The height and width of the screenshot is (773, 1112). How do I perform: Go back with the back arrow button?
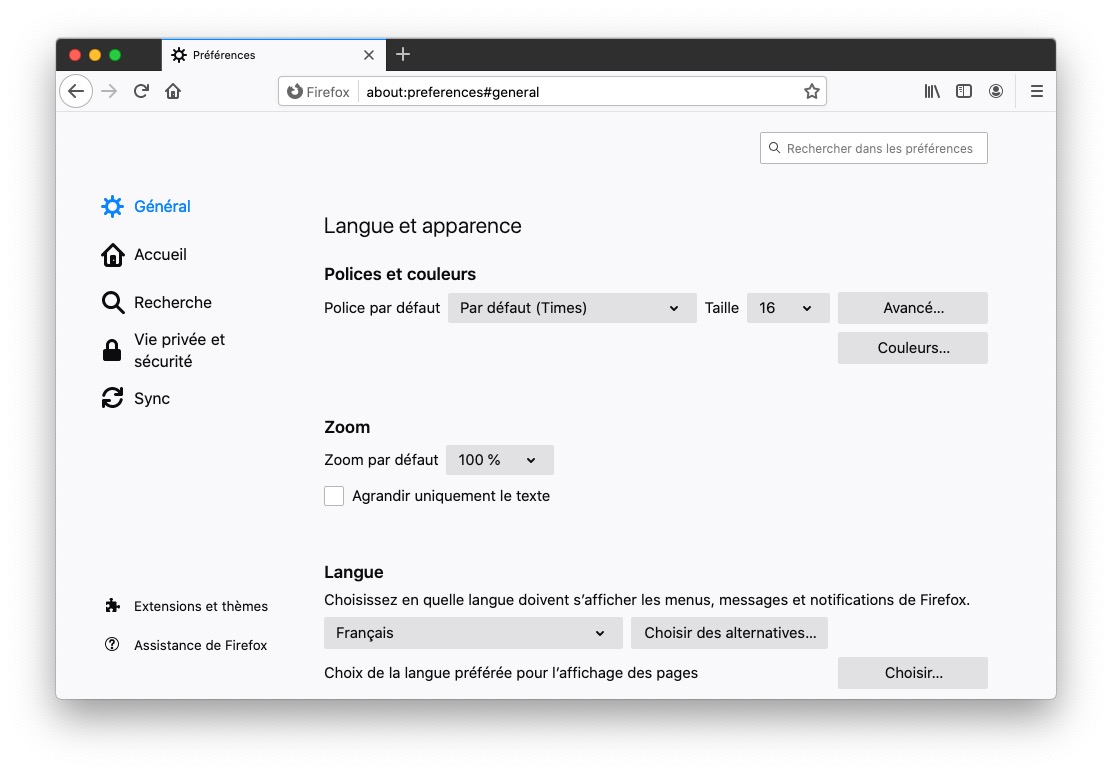click(76, 91)
